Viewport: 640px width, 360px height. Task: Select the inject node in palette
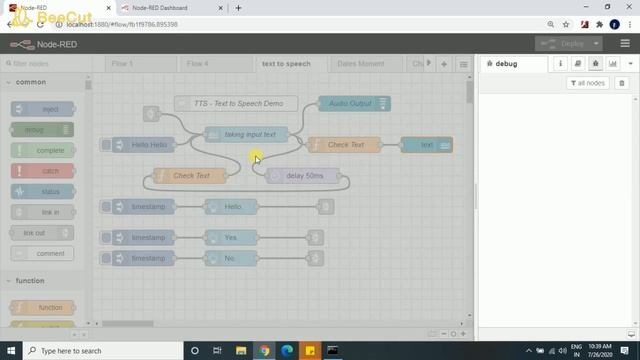pos(42,109)
